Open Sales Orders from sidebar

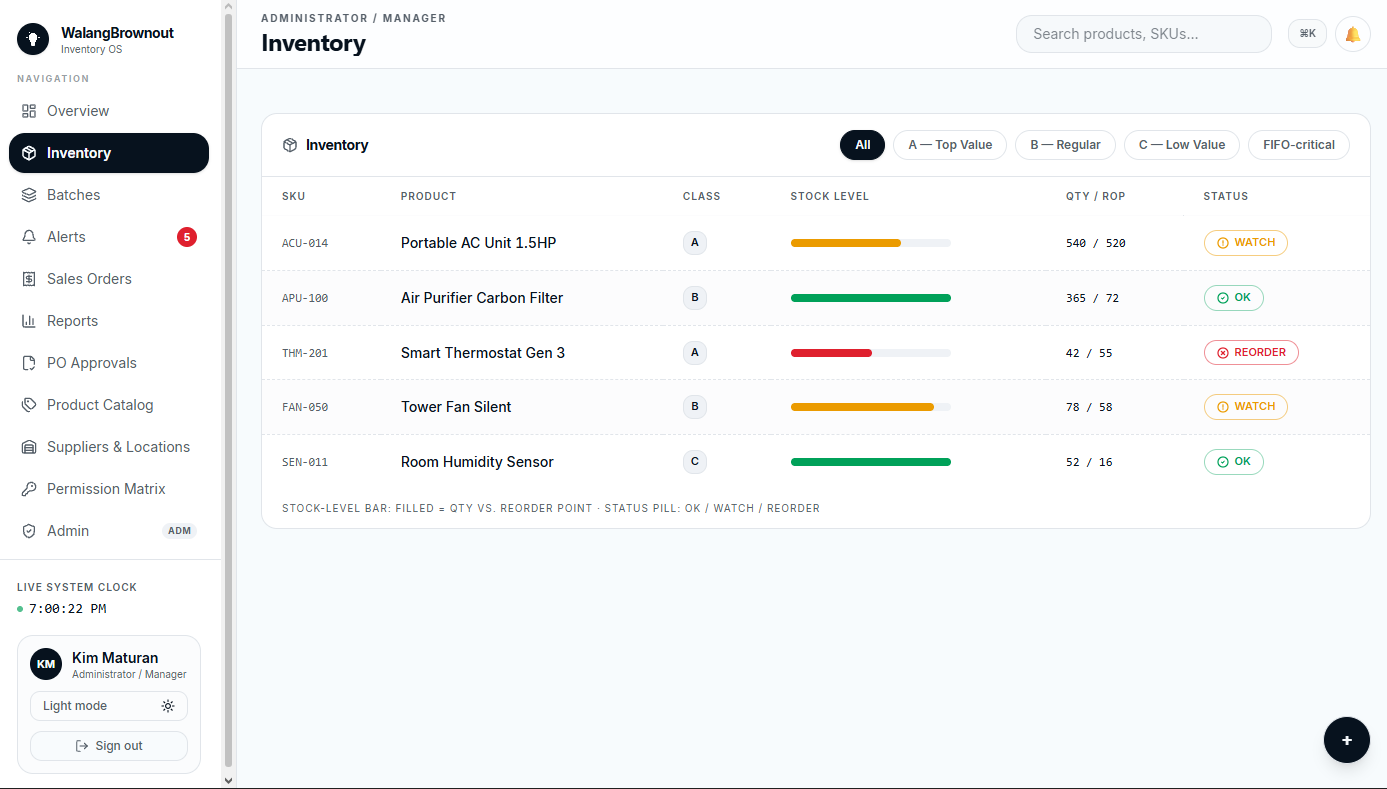109,279
